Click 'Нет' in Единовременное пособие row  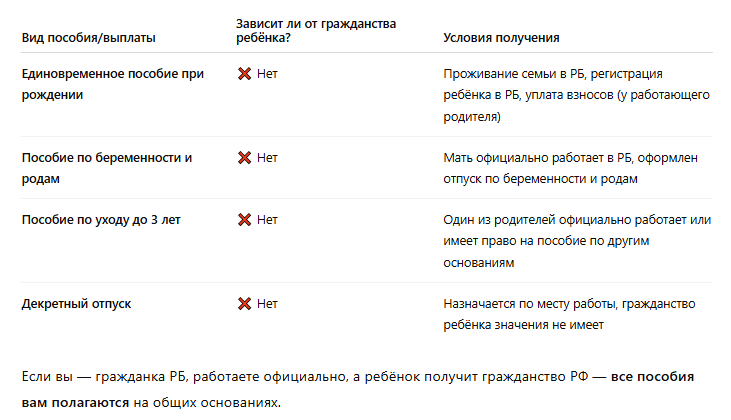click(x=267, y=74)
